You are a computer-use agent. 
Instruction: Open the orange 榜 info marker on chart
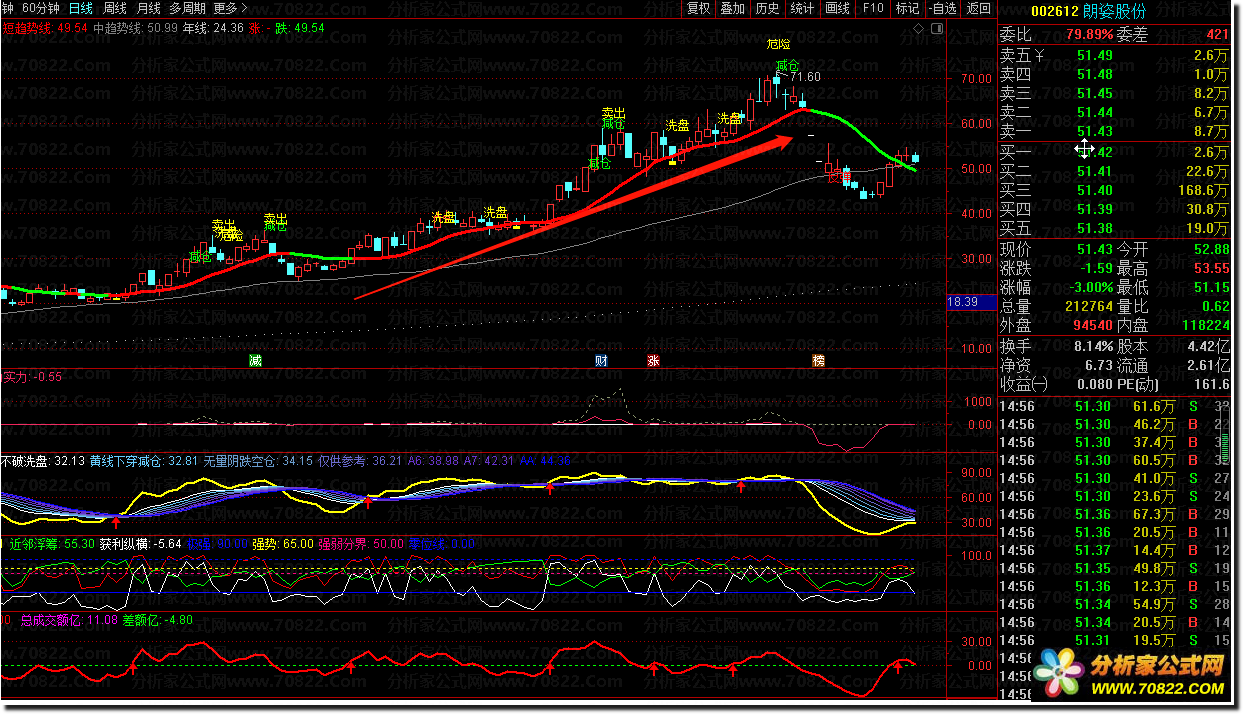[819, 360]
